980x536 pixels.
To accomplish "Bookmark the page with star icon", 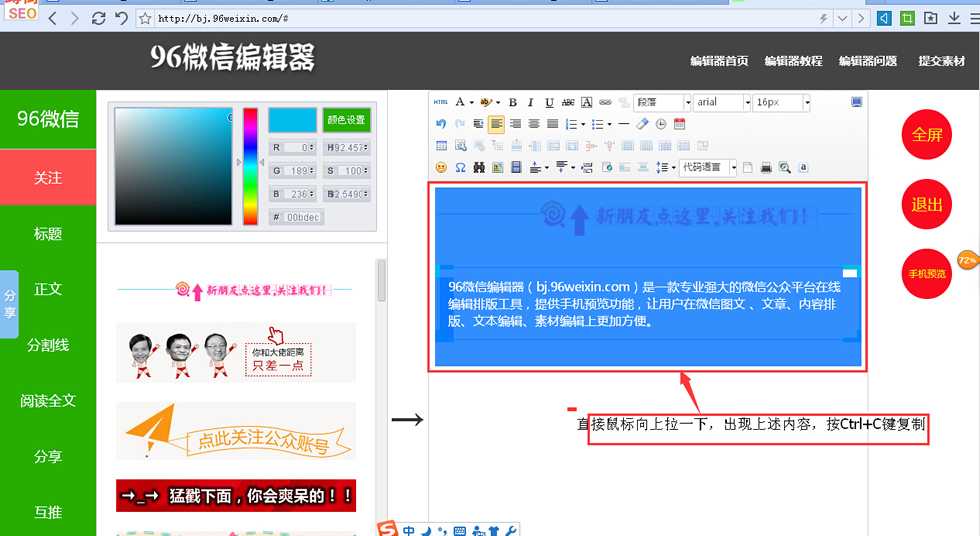I will [145, 19].
